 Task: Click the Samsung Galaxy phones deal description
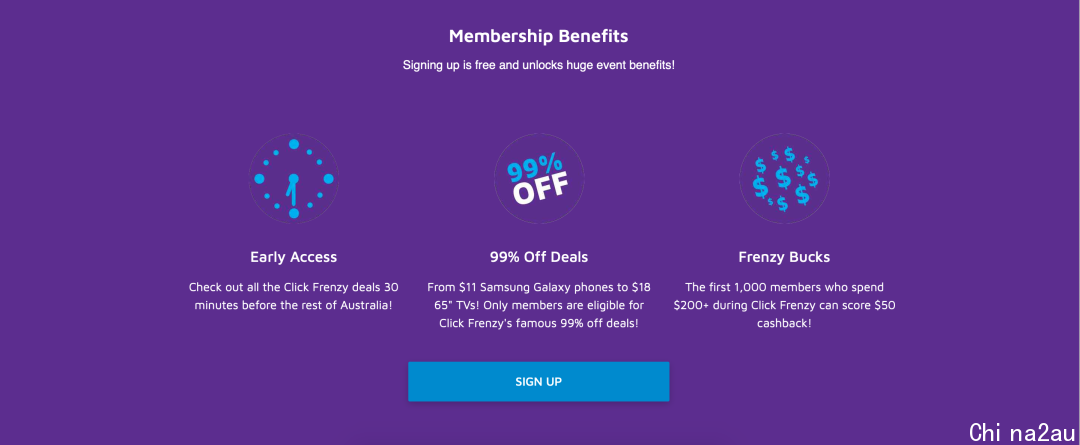[539, 304]
